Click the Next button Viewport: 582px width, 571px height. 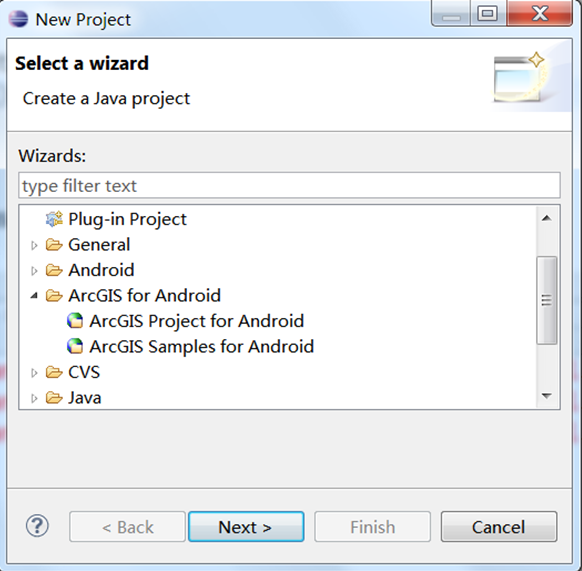tap(246, 527)
